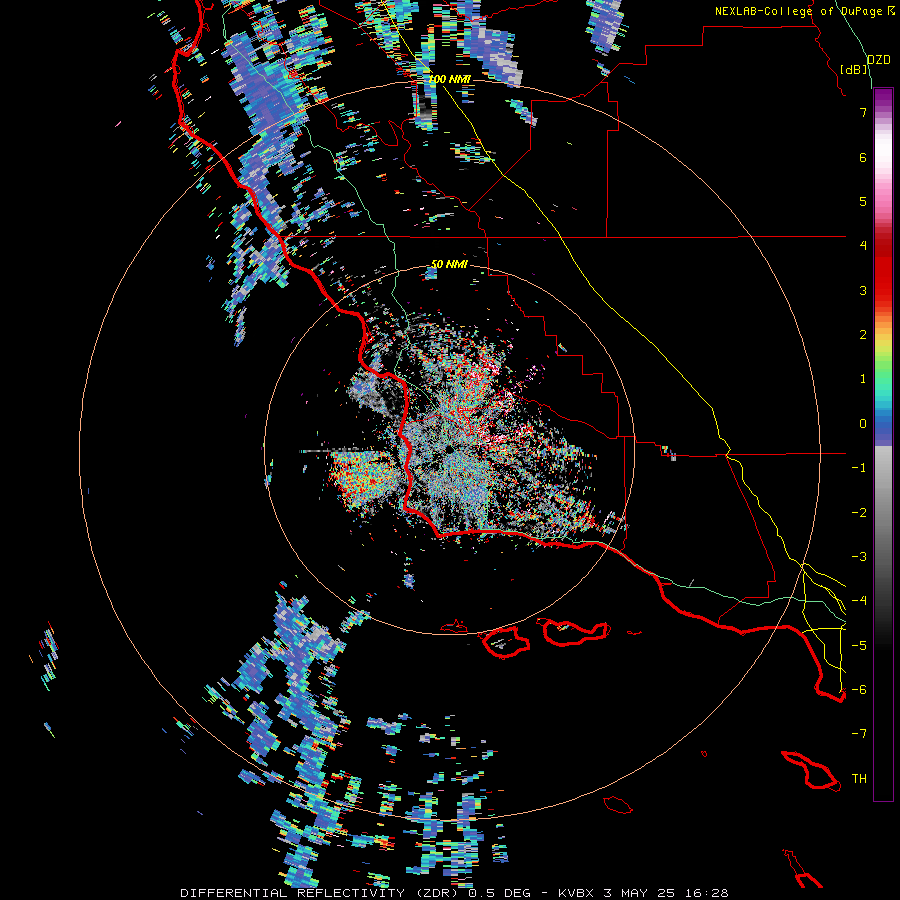
Task: Click the 'TH' threshold label on scale
Action: [x=859, y=779]
